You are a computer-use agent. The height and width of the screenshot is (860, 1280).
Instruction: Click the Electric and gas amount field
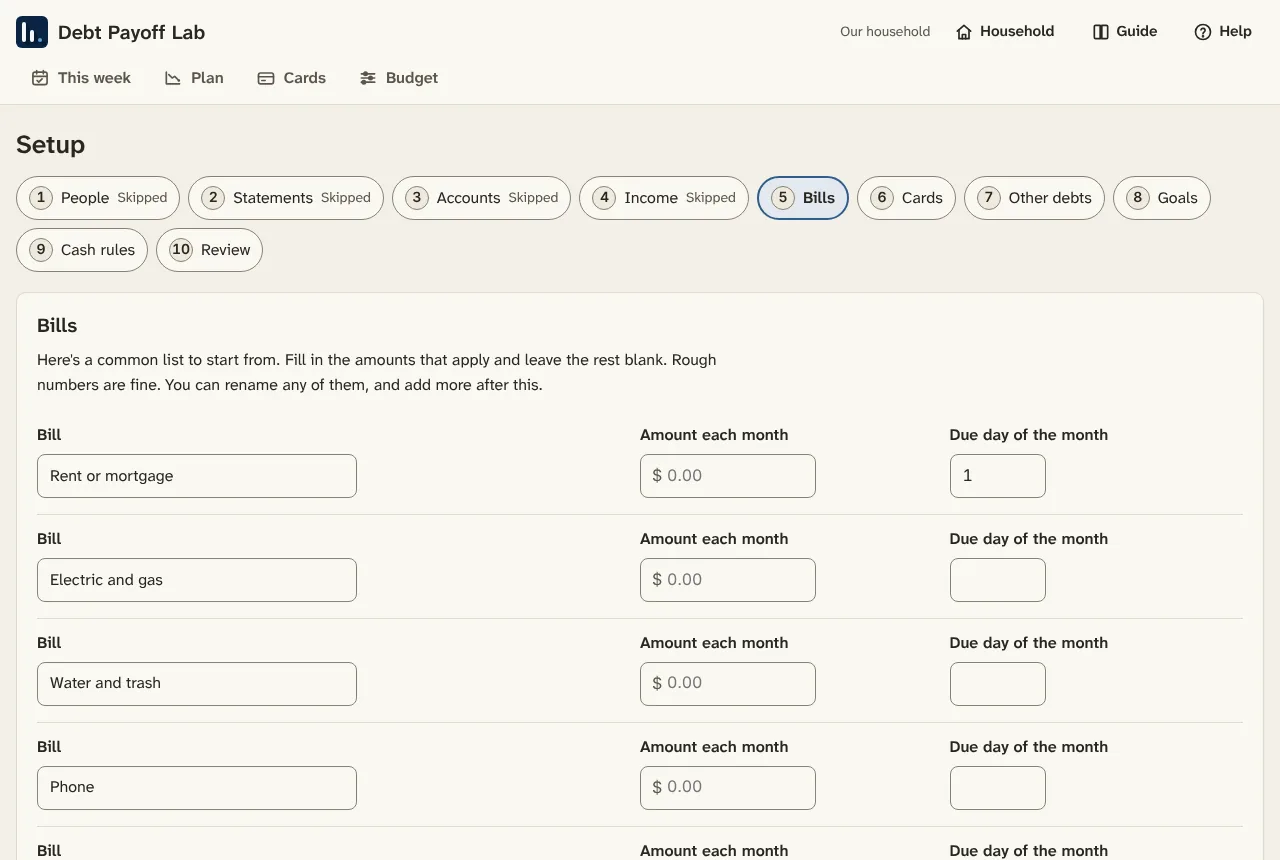click(x=728, y=580)
